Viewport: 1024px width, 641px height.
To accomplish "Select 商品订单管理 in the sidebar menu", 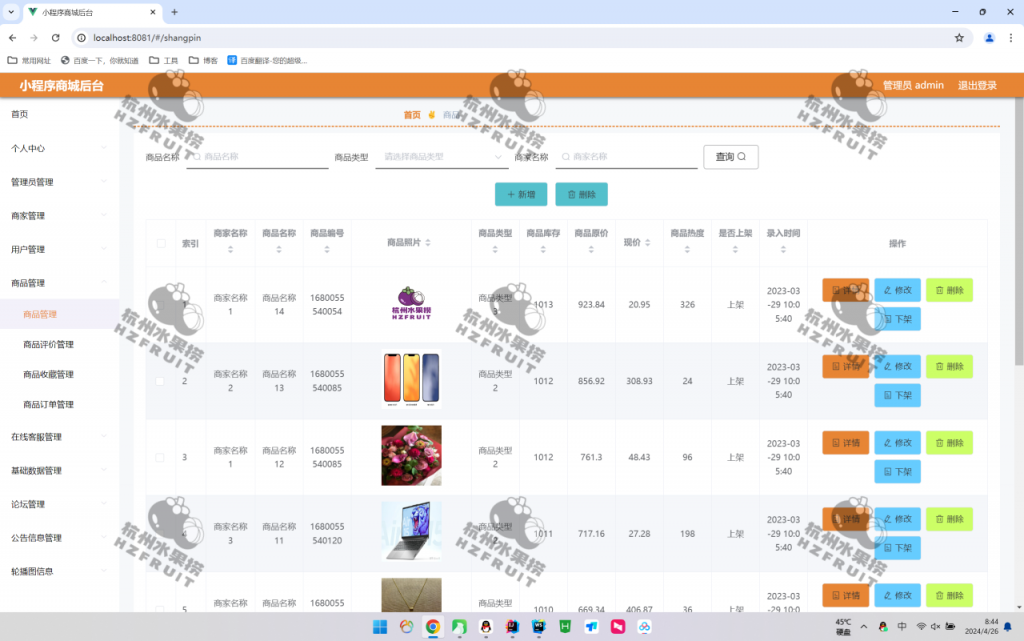I will tap(51, 404).
